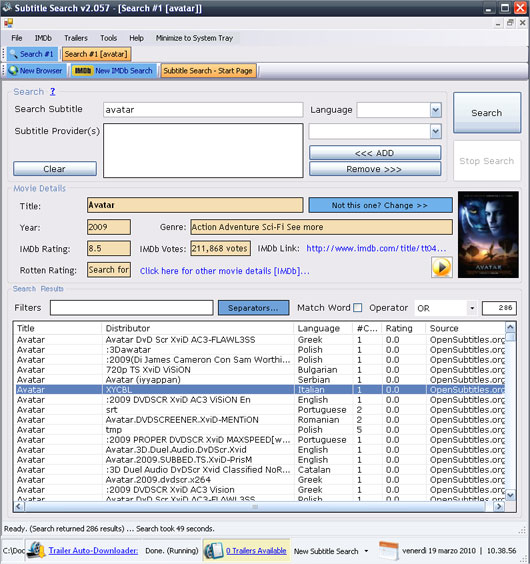Screen dimensions: 530x564
Task: Click the yellow play trailer icon
Action: (x=441, y=267)
